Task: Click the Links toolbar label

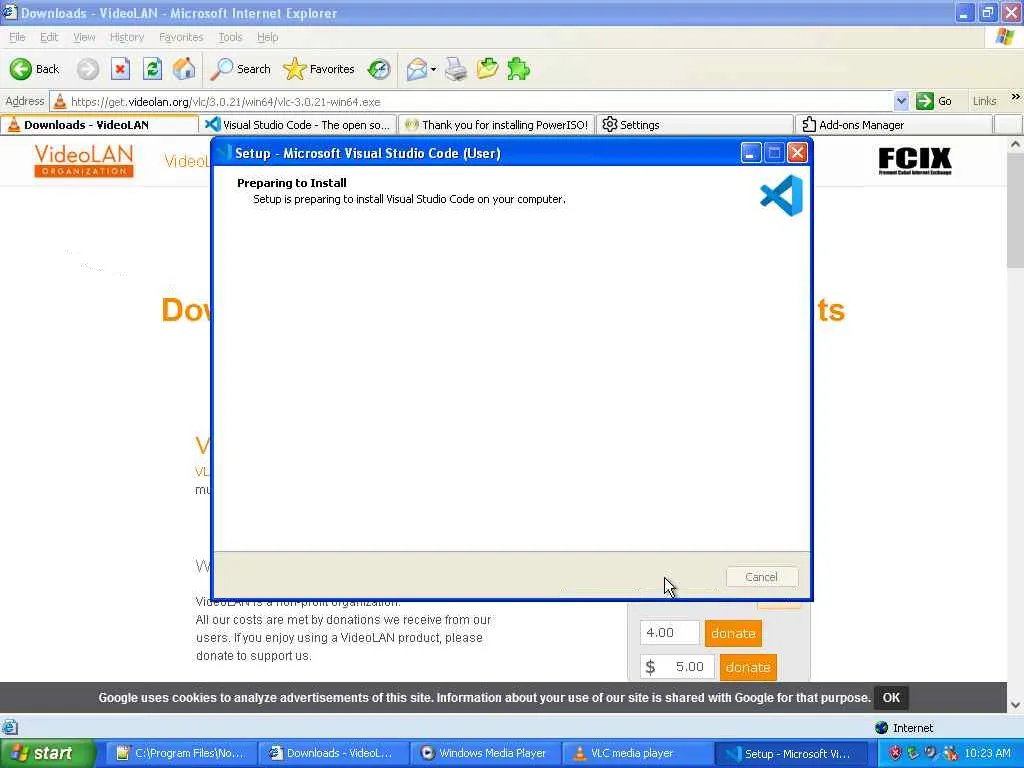Action: point(984,101)
